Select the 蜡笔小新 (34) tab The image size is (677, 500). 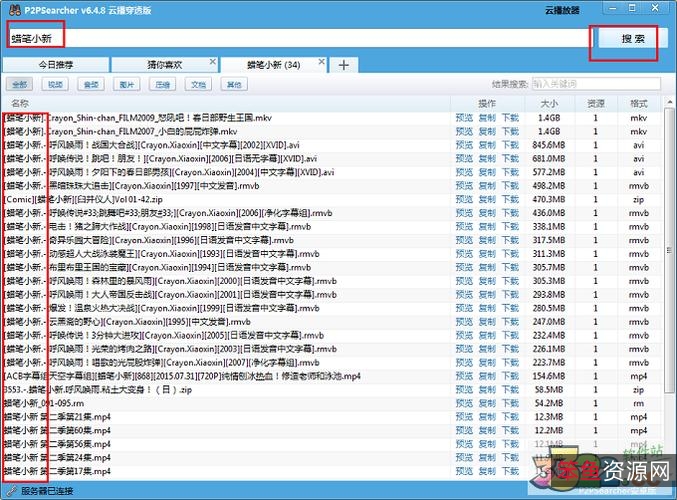pos(273,65)
